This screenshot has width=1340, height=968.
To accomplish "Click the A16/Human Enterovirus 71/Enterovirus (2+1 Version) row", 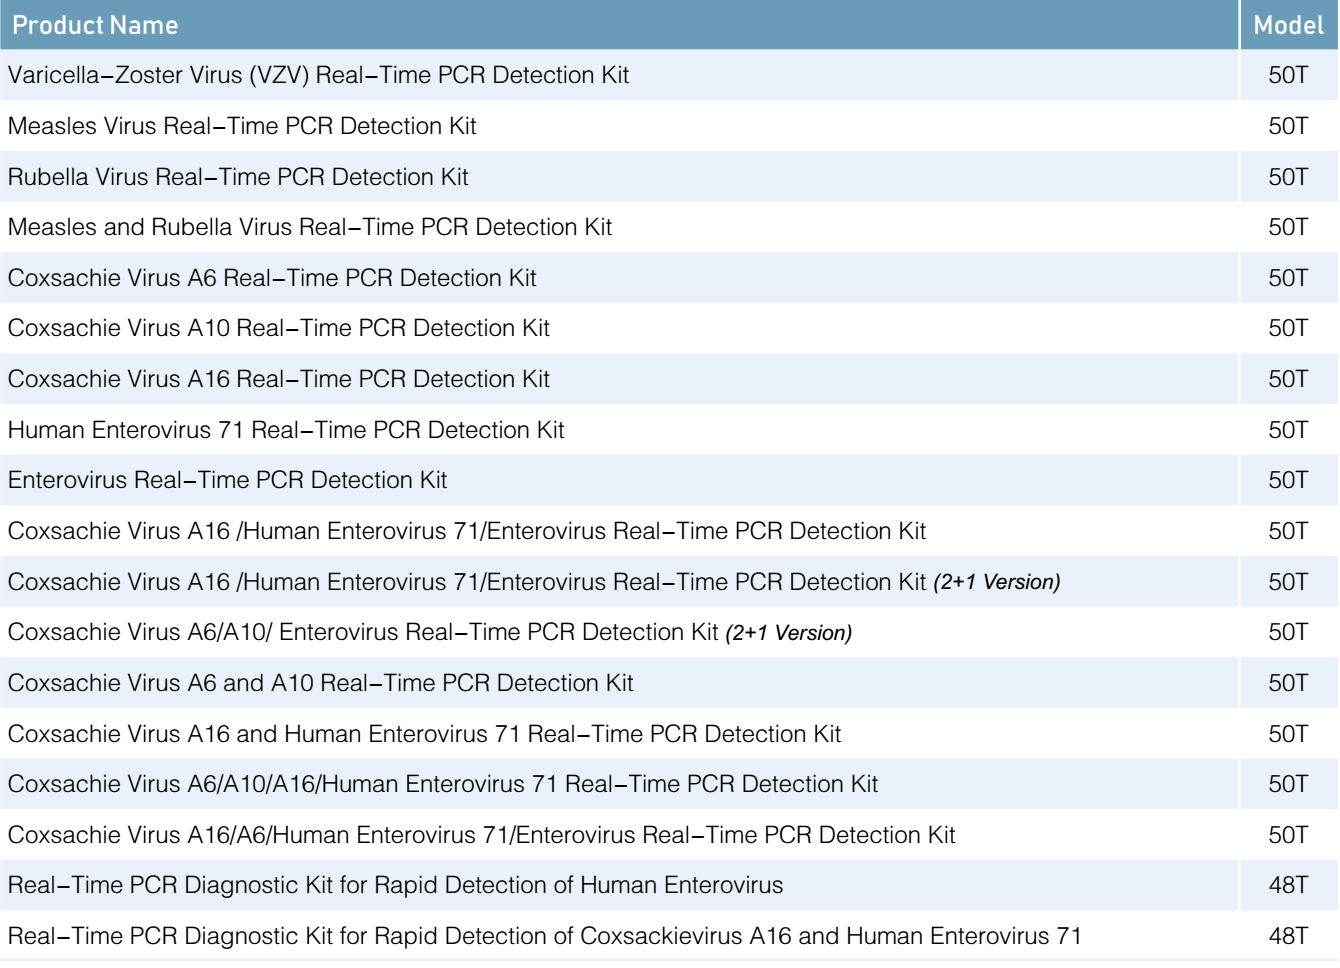I will [x=534, y=582].
